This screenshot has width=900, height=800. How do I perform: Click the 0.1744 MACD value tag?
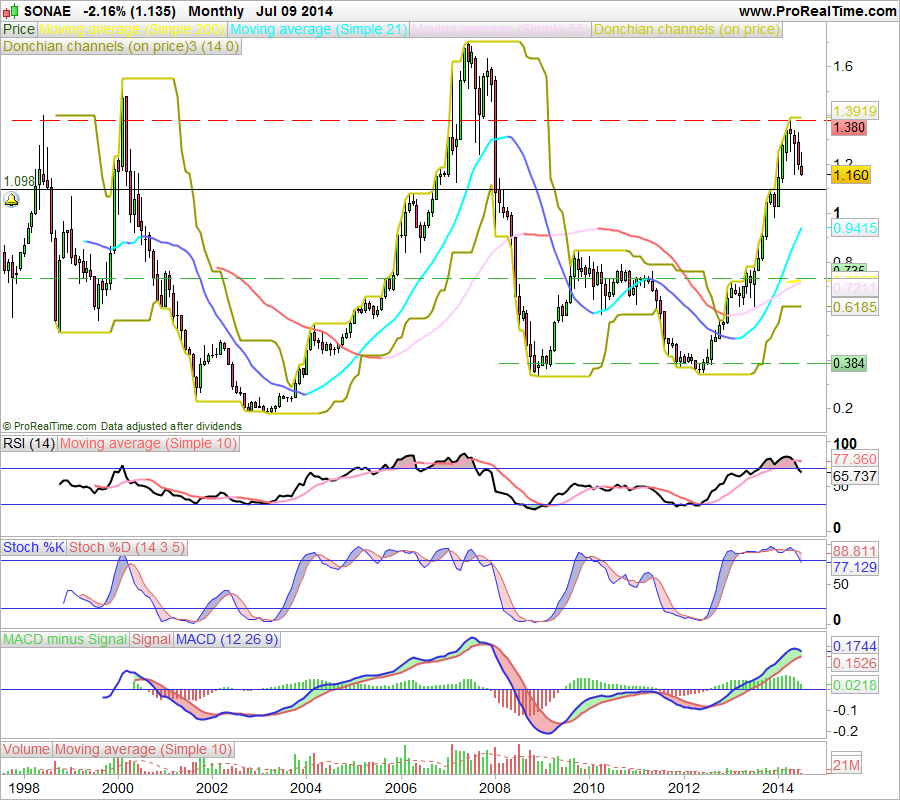coord(855,646)
